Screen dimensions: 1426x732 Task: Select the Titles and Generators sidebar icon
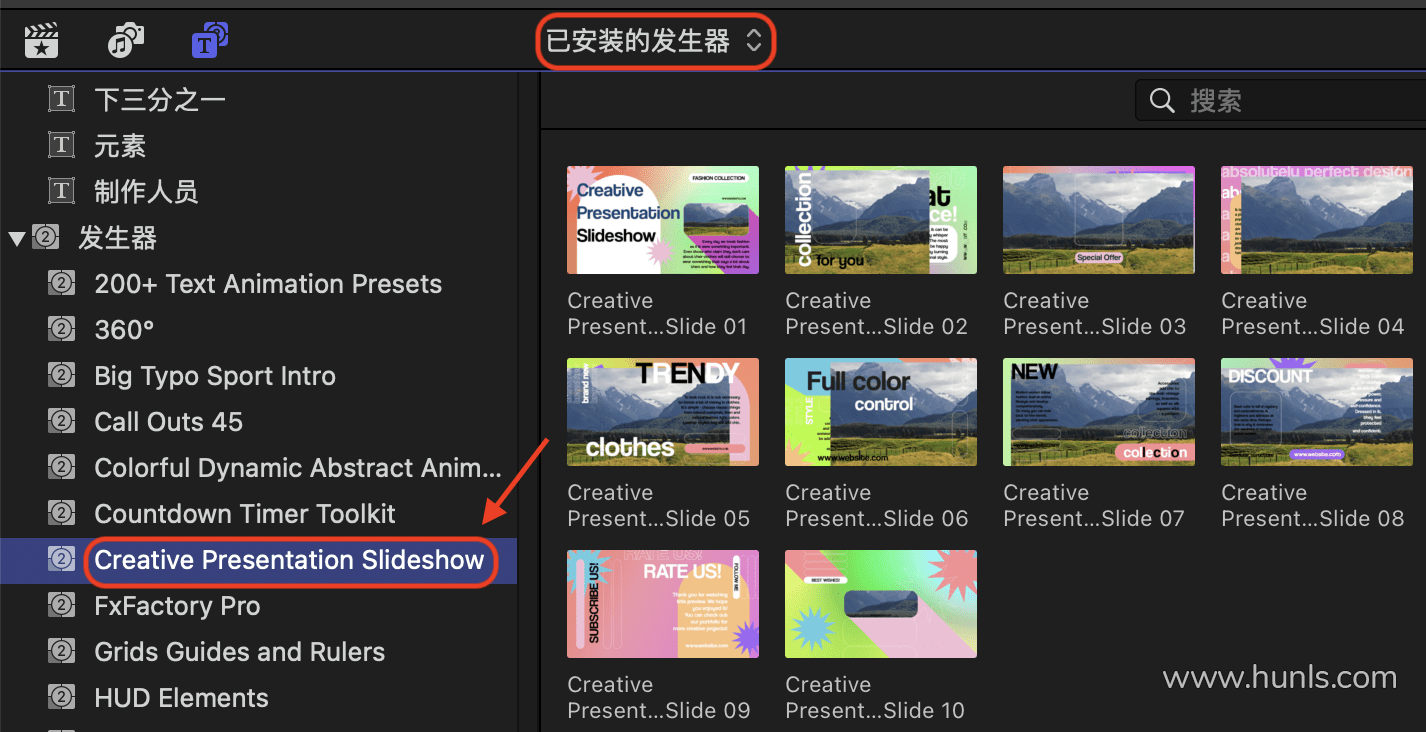coord(210,40)
